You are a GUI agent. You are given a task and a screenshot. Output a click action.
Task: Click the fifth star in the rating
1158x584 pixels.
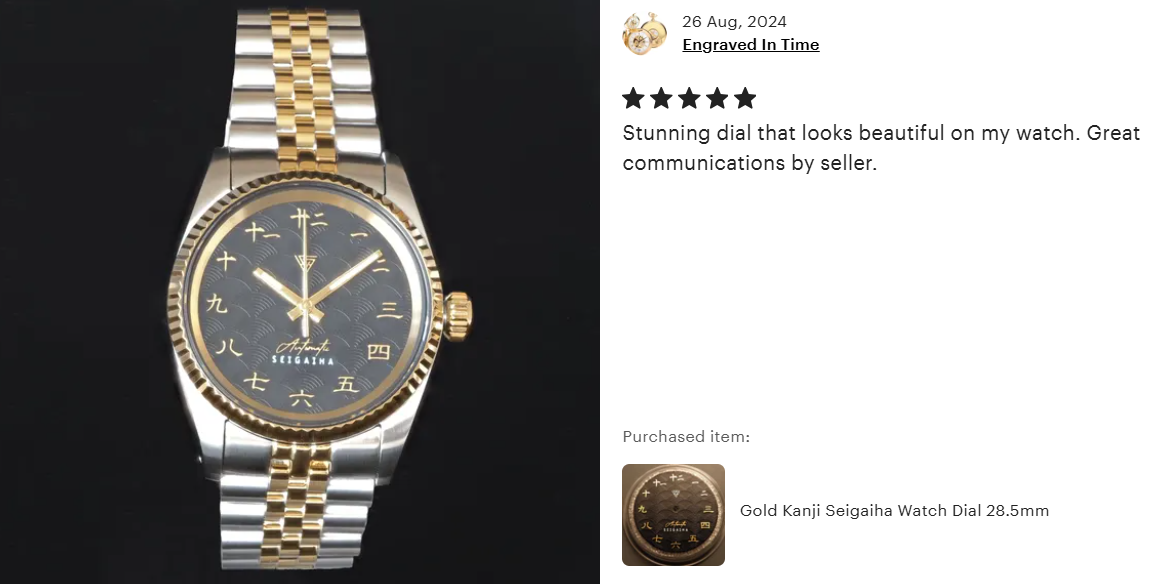[745, 97]
